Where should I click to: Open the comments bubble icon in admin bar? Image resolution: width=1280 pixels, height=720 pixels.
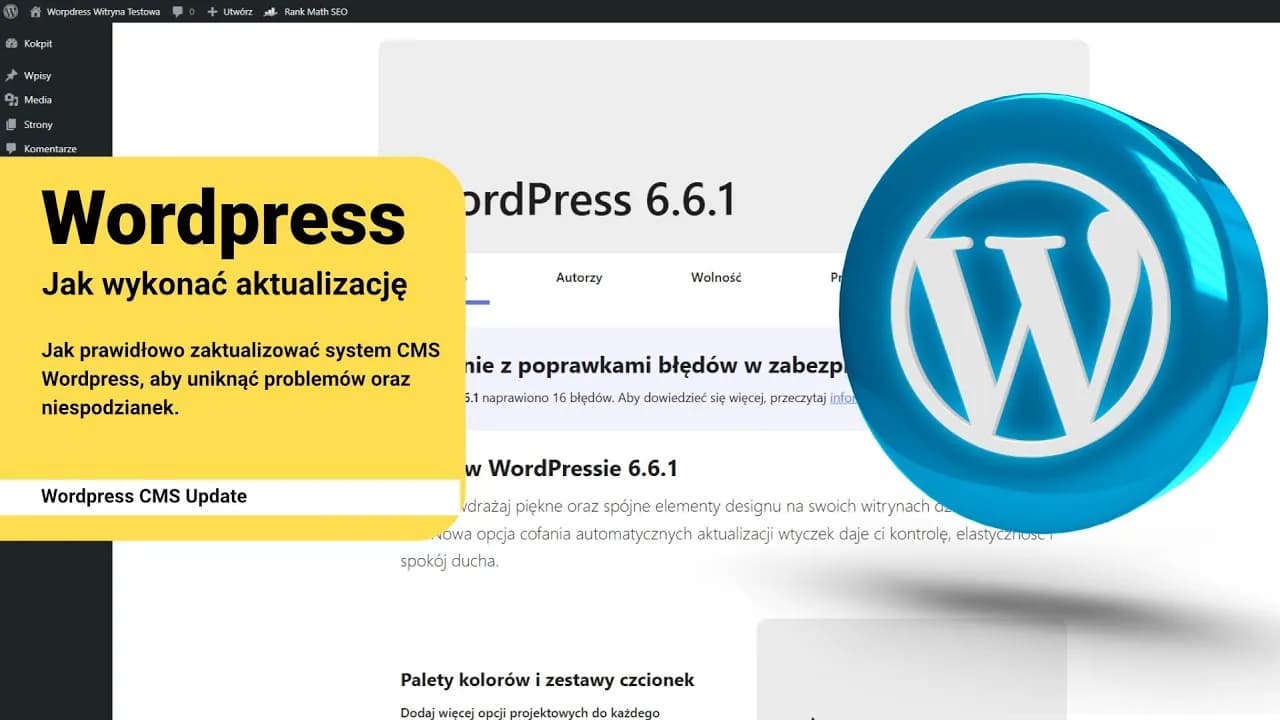177,12
